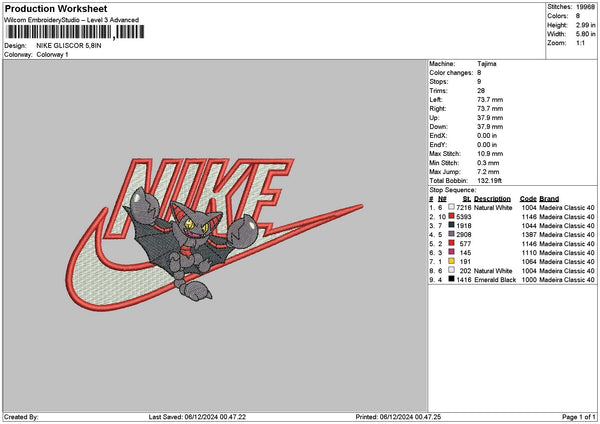
Task: Select stitch count 5393 in stop row 2
Action: tap(464, 217)
